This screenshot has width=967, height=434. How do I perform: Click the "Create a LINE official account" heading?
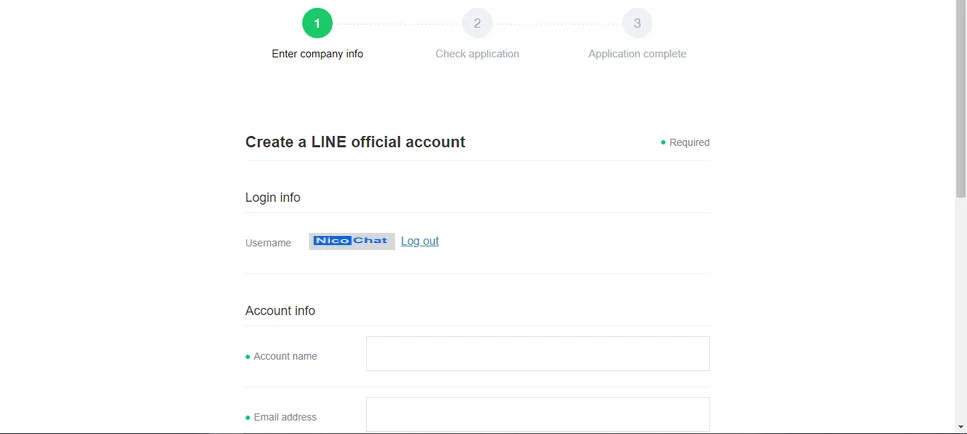pyautogui.click(x=355, y=142)
